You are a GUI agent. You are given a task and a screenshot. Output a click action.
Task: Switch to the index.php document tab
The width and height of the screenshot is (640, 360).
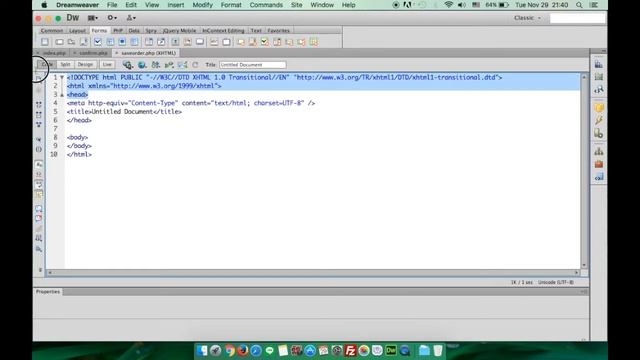pyautogui.click(x=54, y=53)
